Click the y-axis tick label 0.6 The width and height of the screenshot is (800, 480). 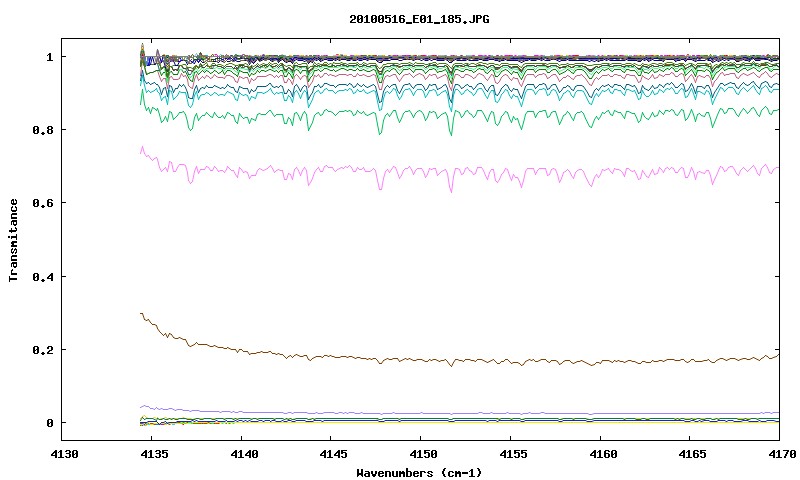[x=43, y=203]
